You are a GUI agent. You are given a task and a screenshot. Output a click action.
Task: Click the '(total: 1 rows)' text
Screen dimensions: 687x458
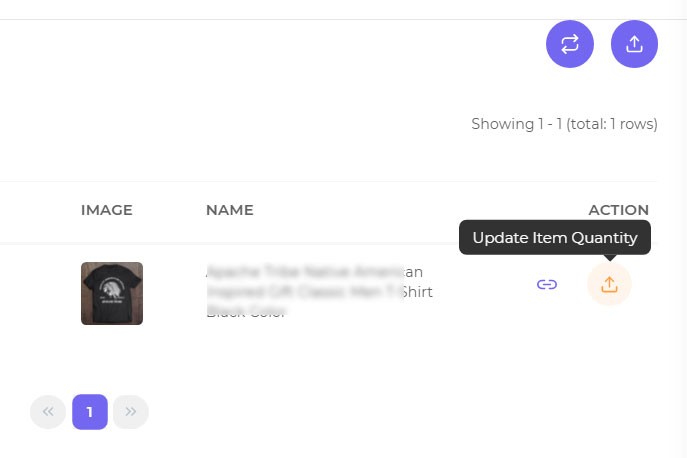coord(612,124)
